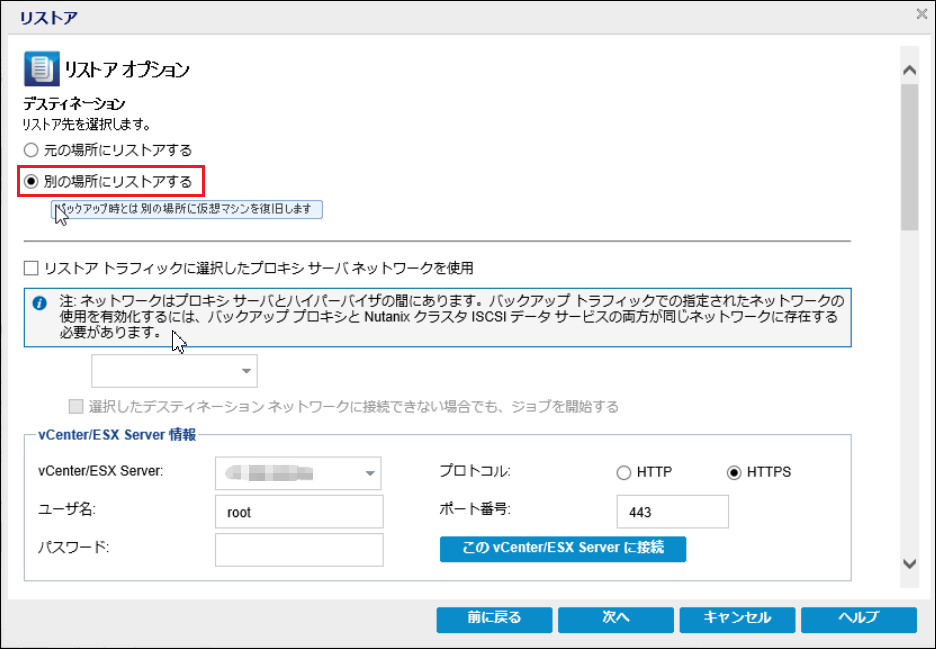Click the ポート番号 field showing 443
The image size is (936, 649).
click(x=672, y=512)
